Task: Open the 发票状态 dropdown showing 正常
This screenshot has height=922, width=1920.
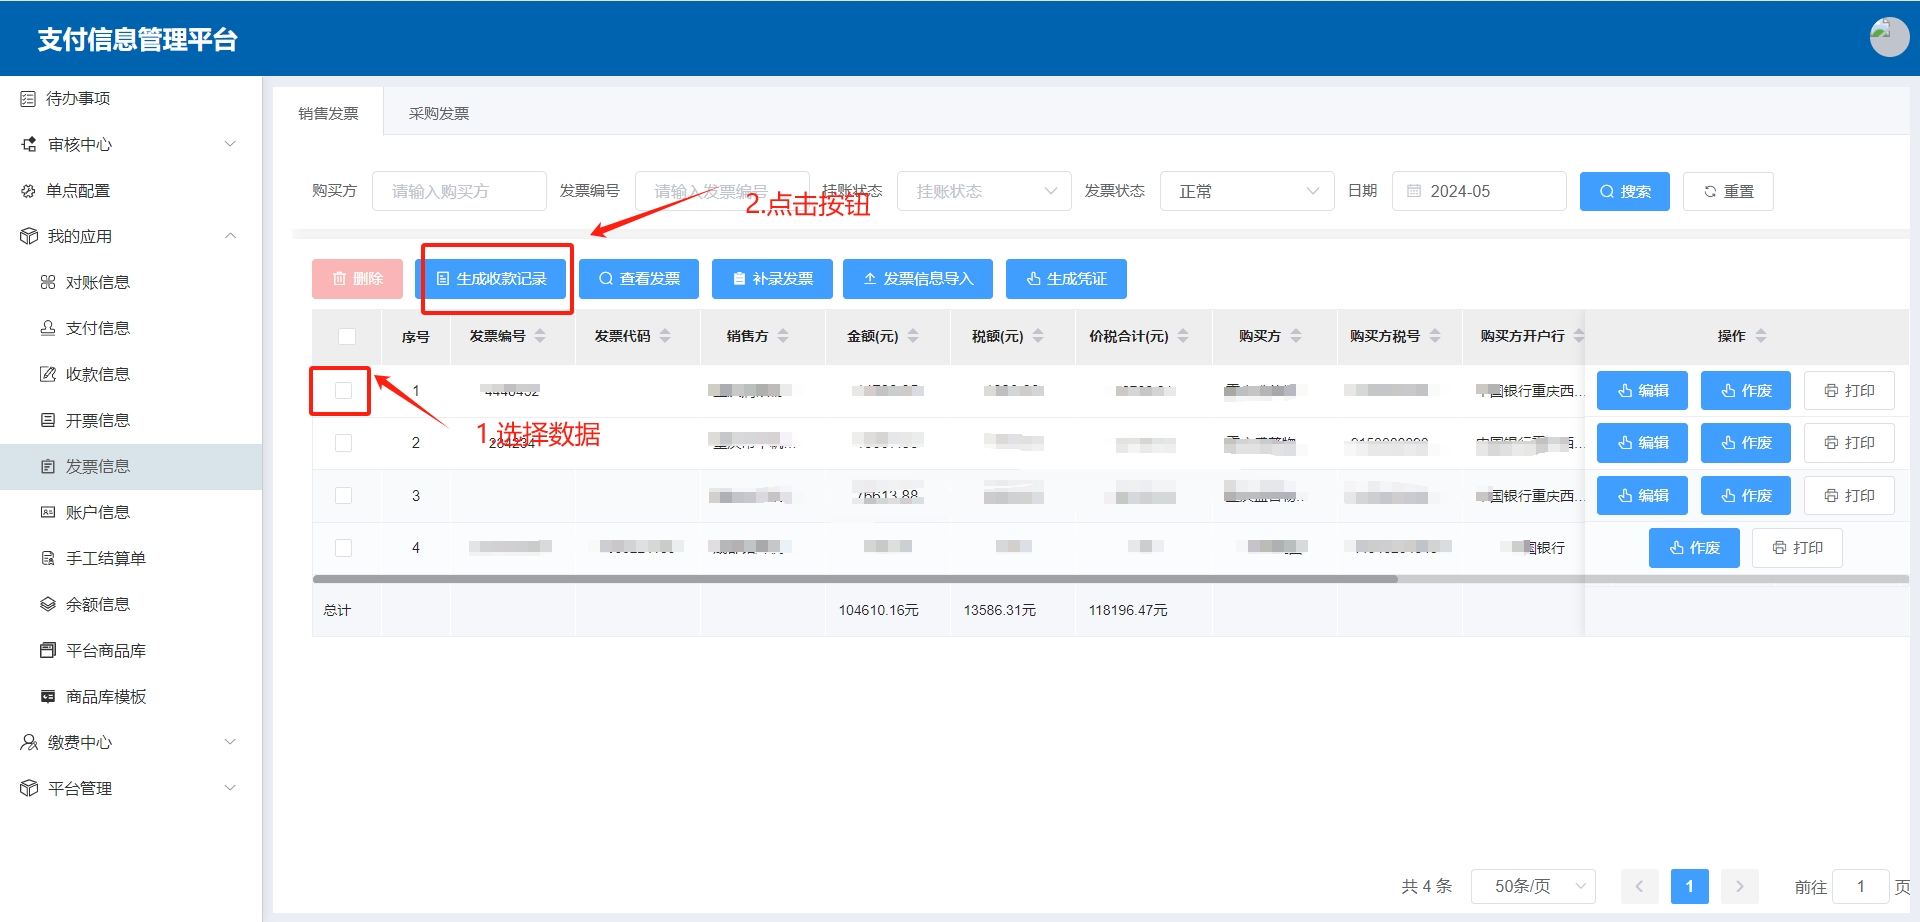Action: click(1246, 191)
